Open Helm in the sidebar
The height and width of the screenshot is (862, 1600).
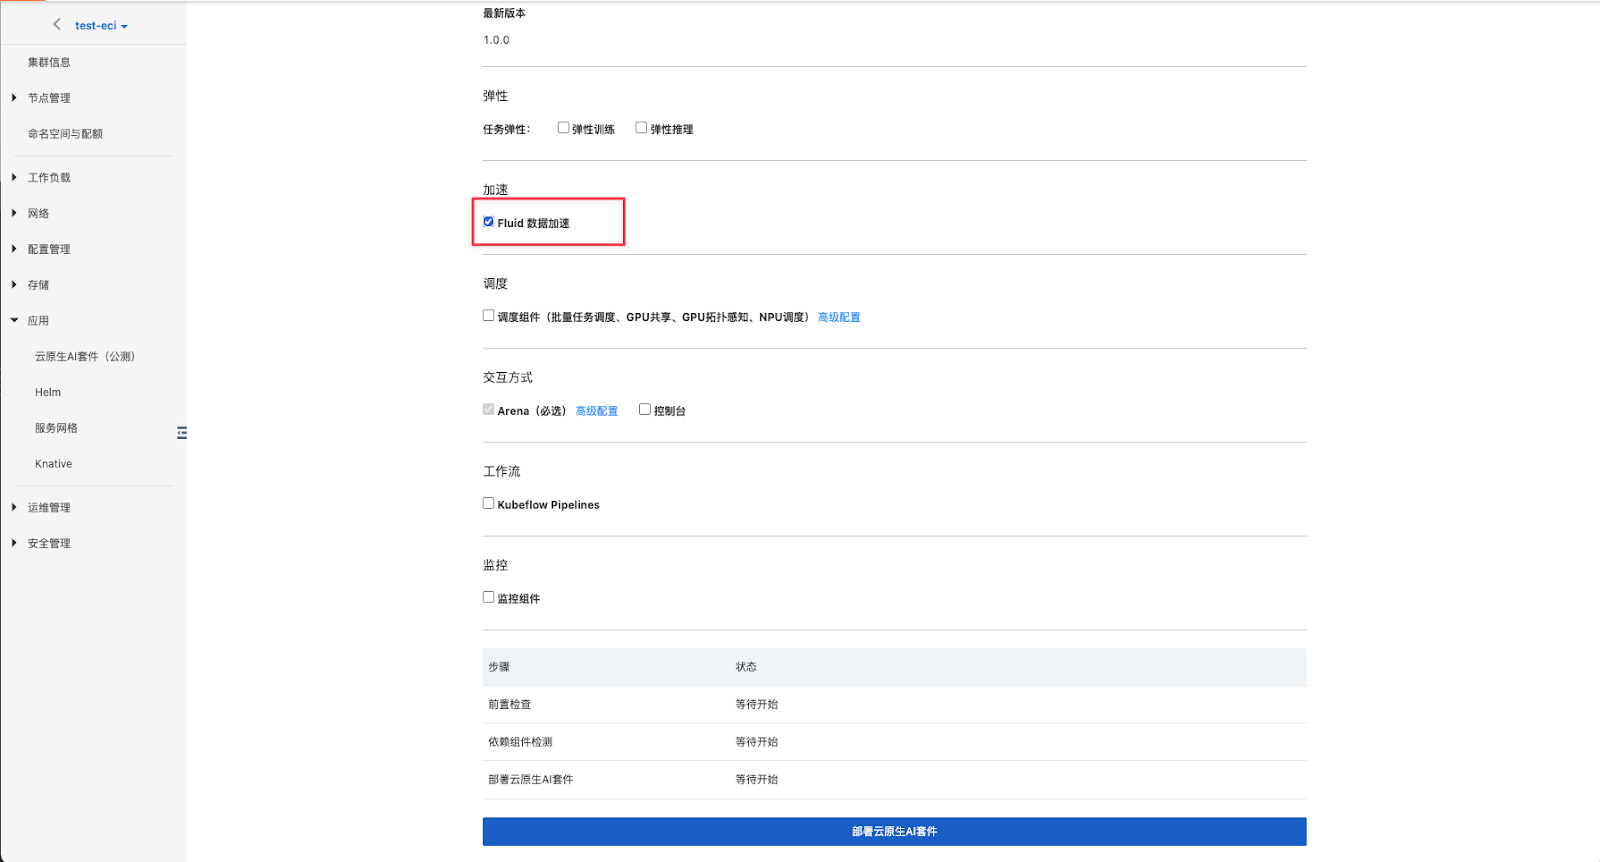click(x=48, y=393)
